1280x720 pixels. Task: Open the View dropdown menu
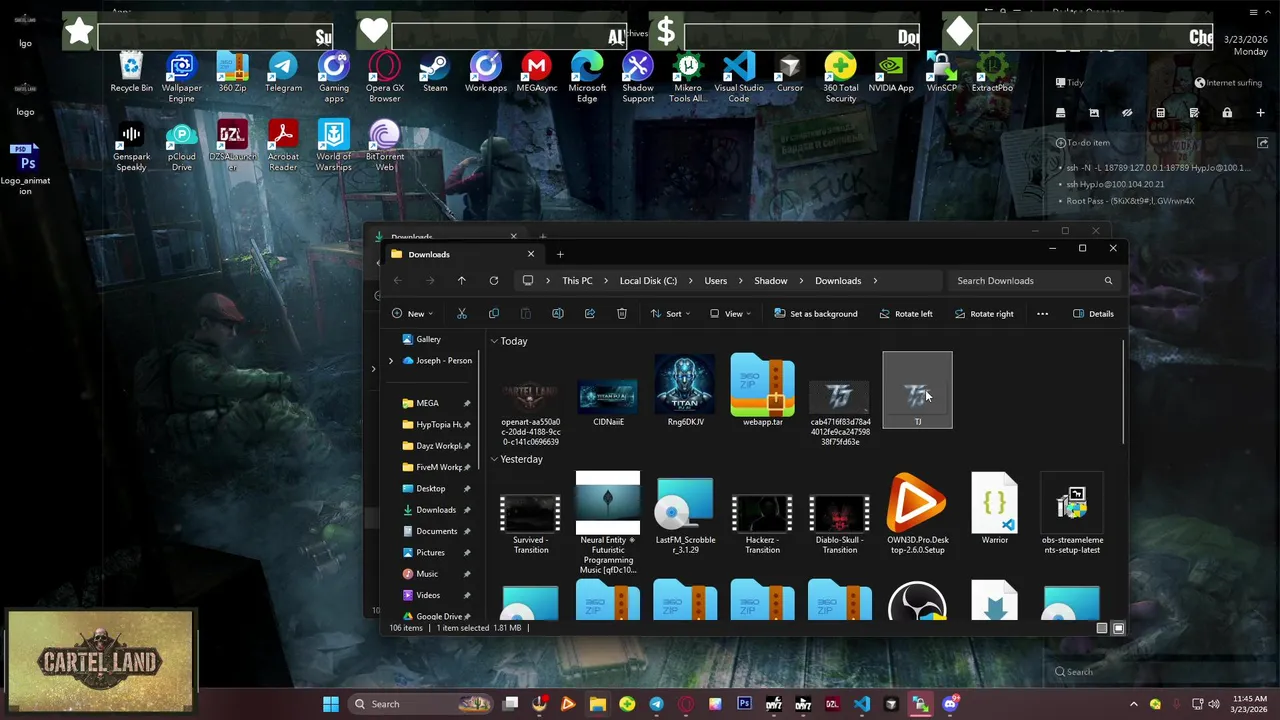(731, 314)
